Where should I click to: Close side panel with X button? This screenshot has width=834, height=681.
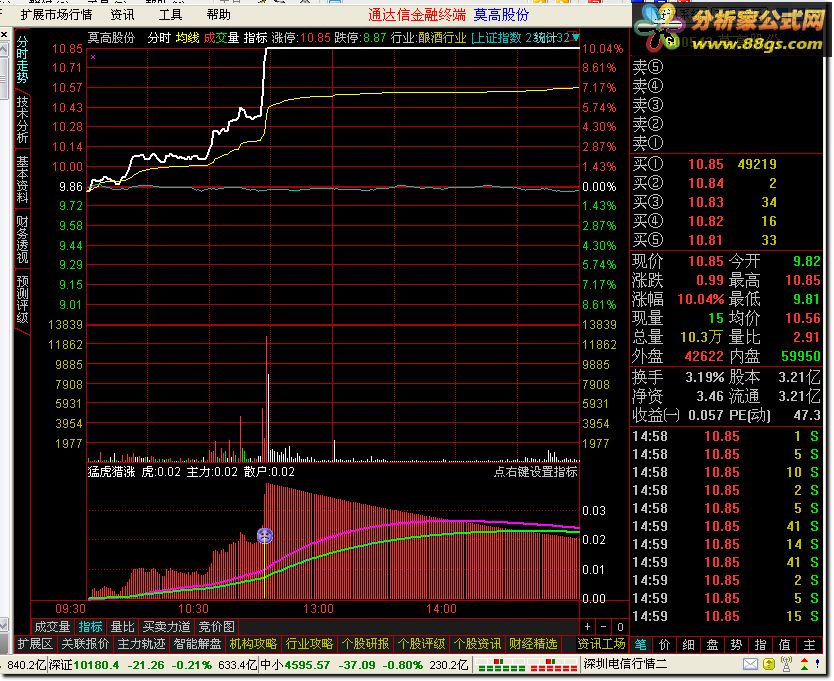(4, 35)
